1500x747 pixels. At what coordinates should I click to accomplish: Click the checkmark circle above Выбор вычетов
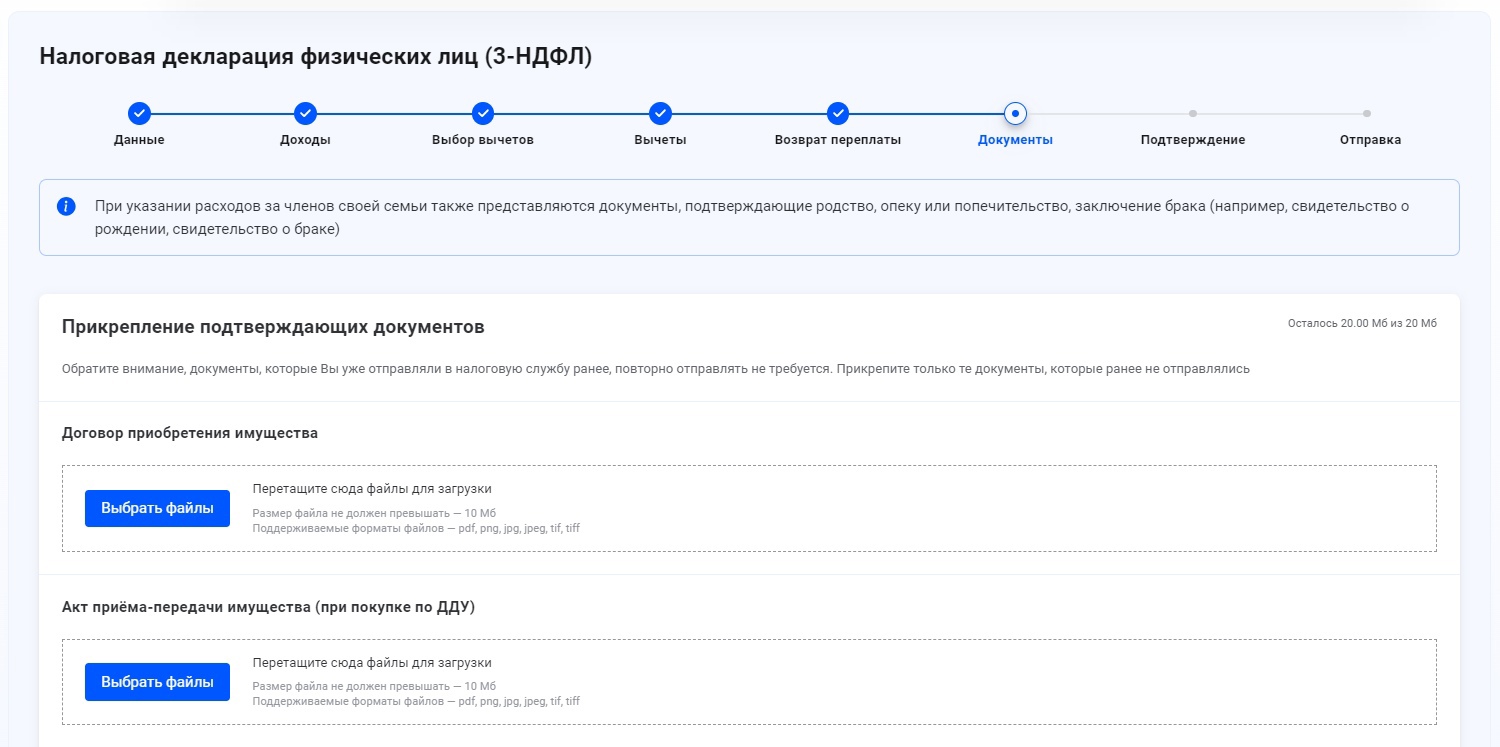(x=483, y=113)
